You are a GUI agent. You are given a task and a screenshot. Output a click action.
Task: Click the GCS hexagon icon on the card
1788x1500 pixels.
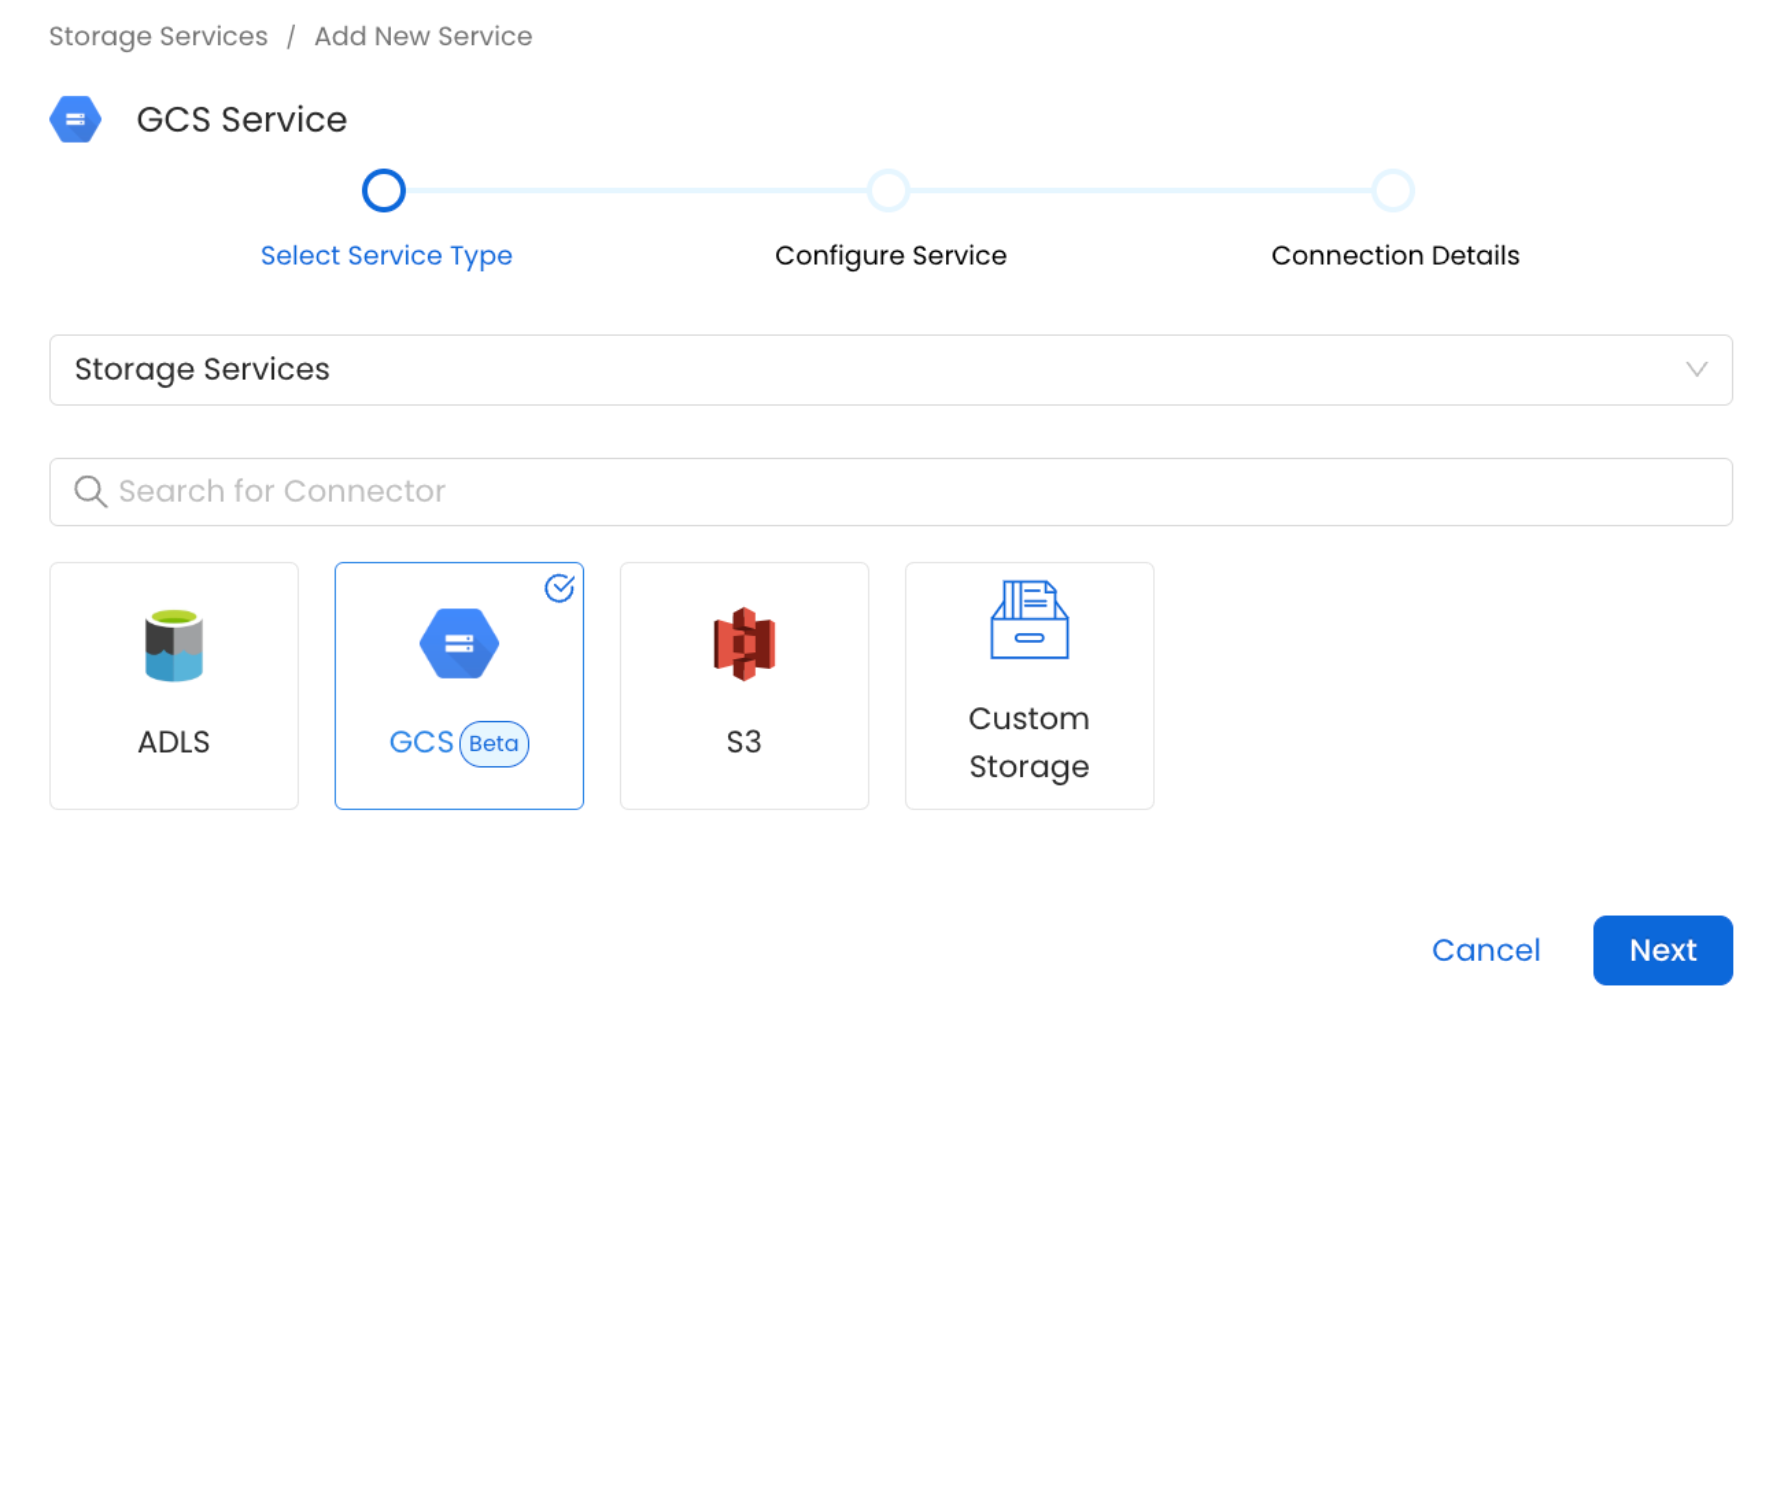pyautogui.click(x=458, y=643)
